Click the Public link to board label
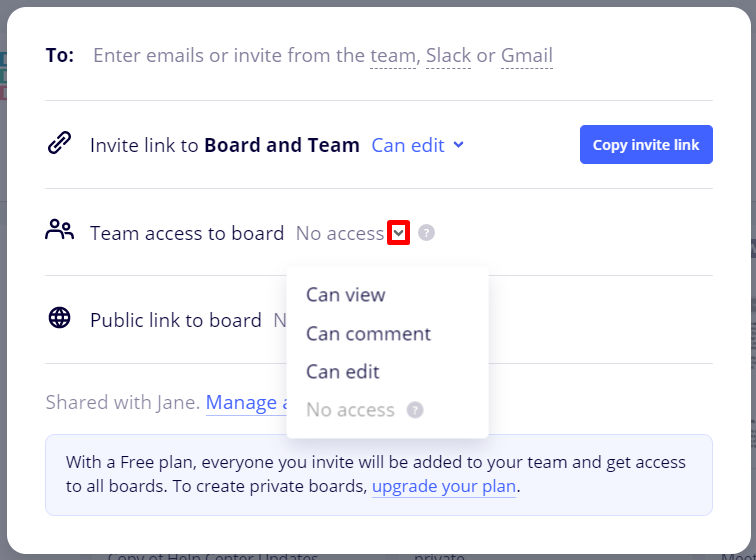The image size is (756, 560). point(176,320)
